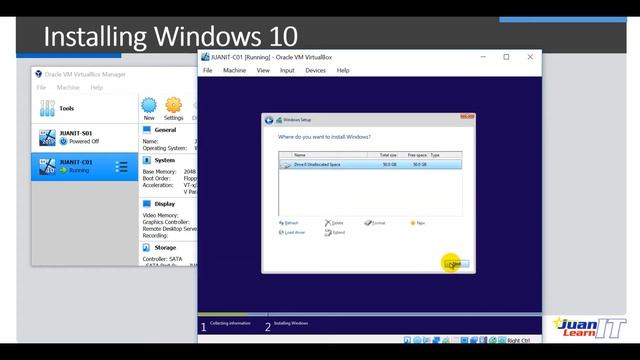640x360 pixels.
Task: Select the JUANIT-S01 powered-off virtual machine
Action: click(x=85, y=138)
